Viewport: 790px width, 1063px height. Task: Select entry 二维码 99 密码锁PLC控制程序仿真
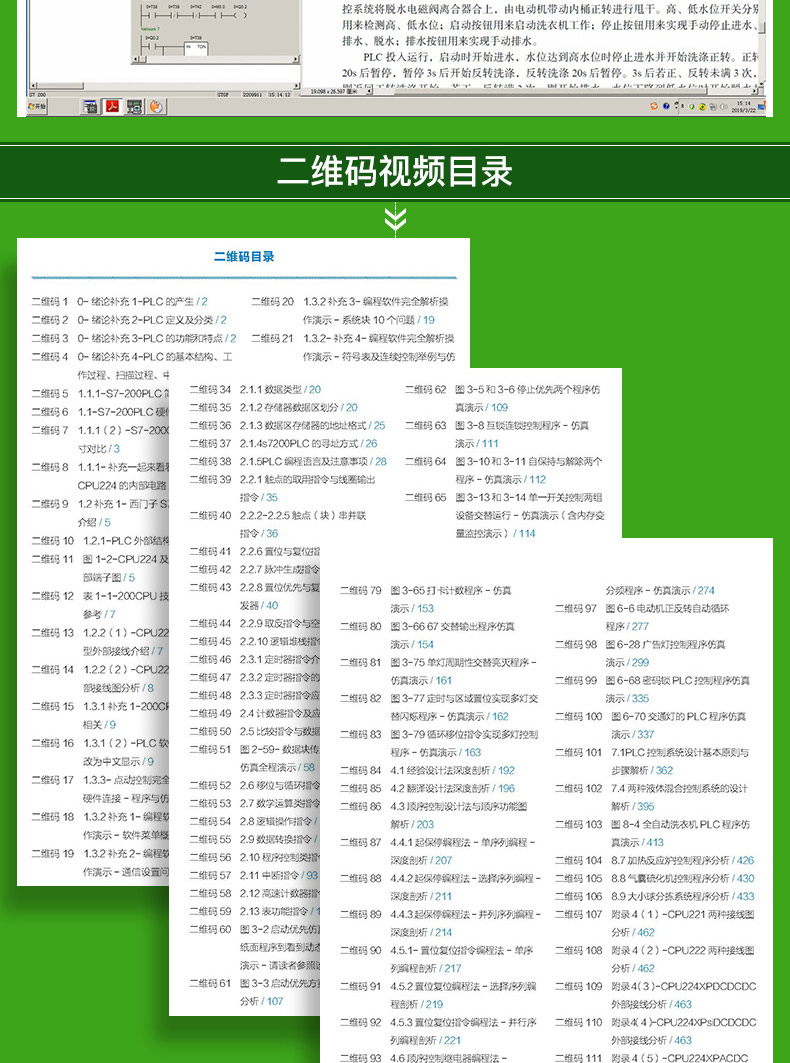pyautogui.click(x=653, y=689)
